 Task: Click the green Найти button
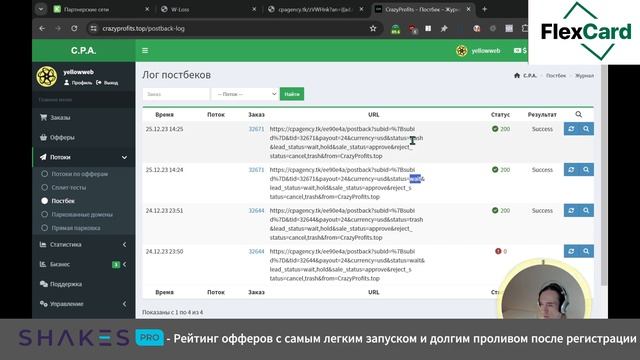click(x=292, y=94)
